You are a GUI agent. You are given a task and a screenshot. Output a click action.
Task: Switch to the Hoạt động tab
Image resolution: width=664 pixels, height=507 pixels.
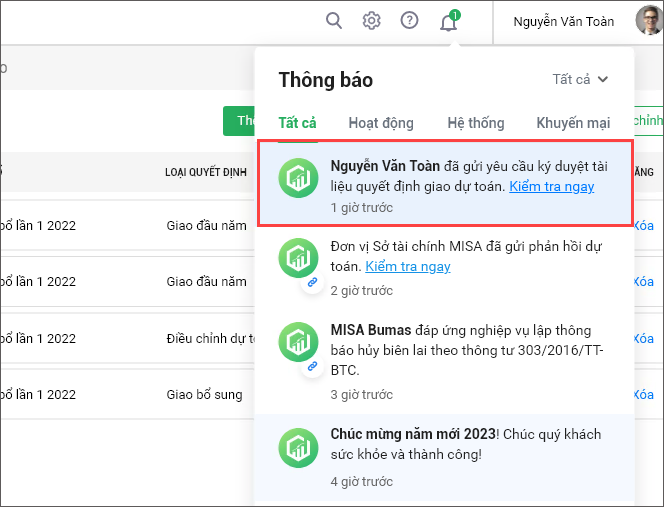click(x=380, y=123)
